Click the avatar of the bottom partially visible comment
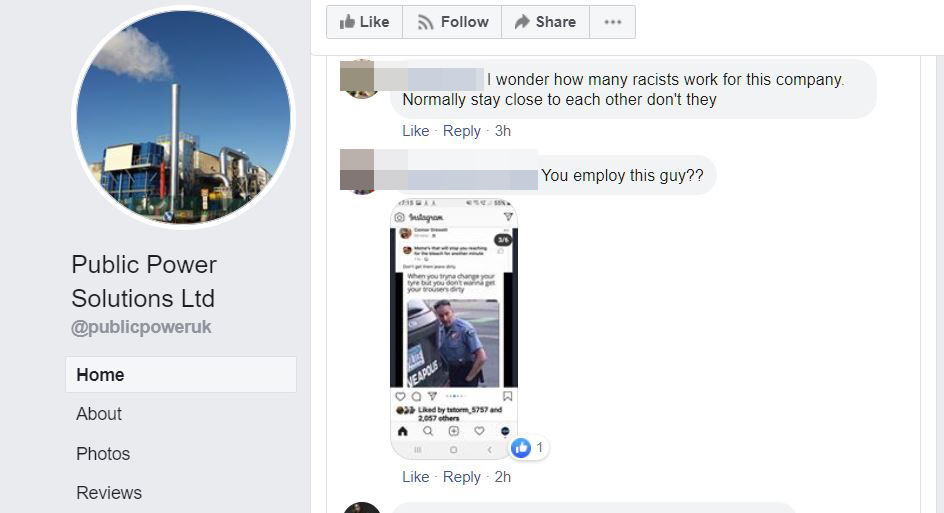Image resolution: width=944 pixels, height=513 pixels. 362,508
